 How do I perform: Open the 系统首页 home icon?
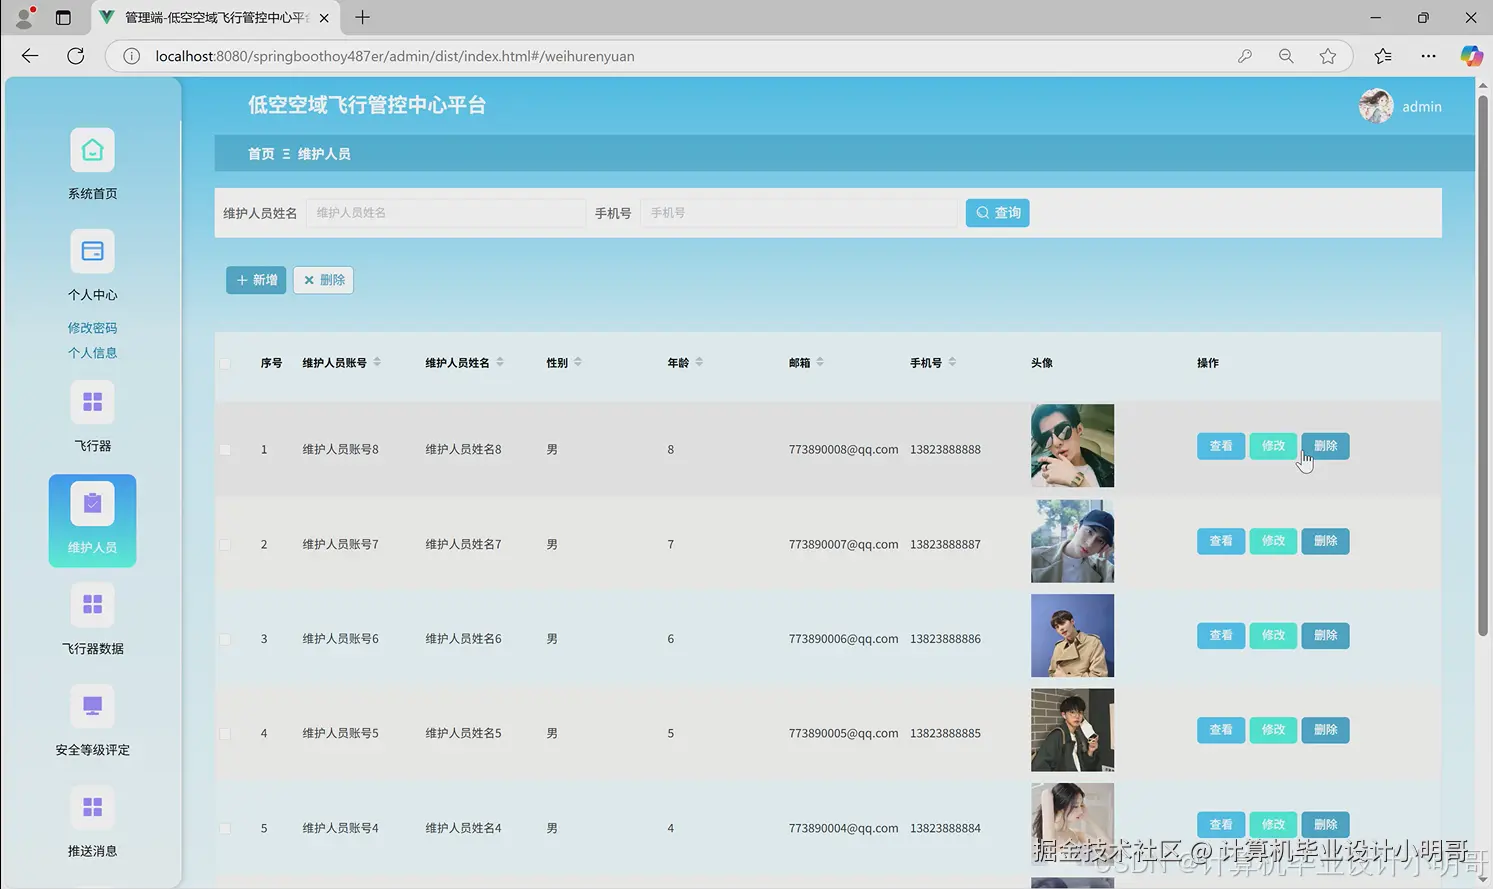(92, 150)
